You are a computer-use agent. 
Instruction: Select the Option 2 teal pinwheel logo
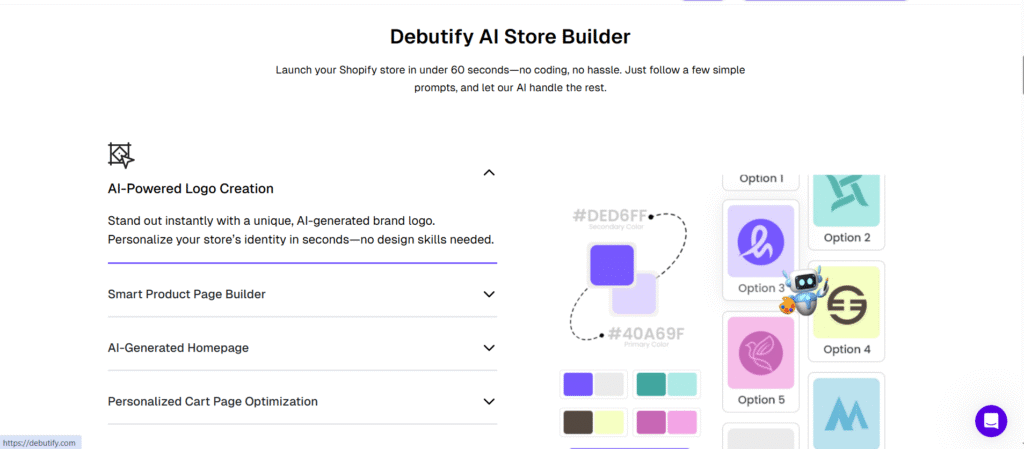(846, 198)
